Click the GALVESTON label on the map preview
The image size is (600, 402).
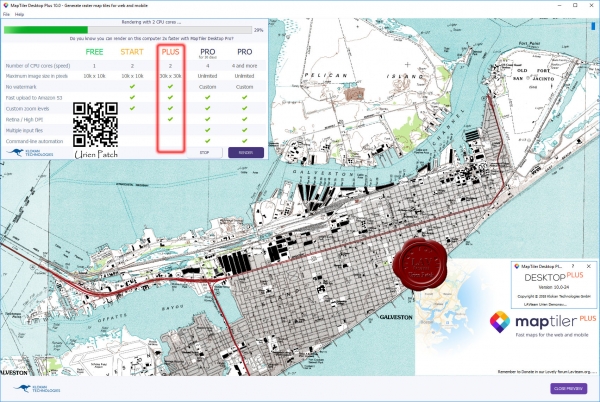[x=396, y=317]
